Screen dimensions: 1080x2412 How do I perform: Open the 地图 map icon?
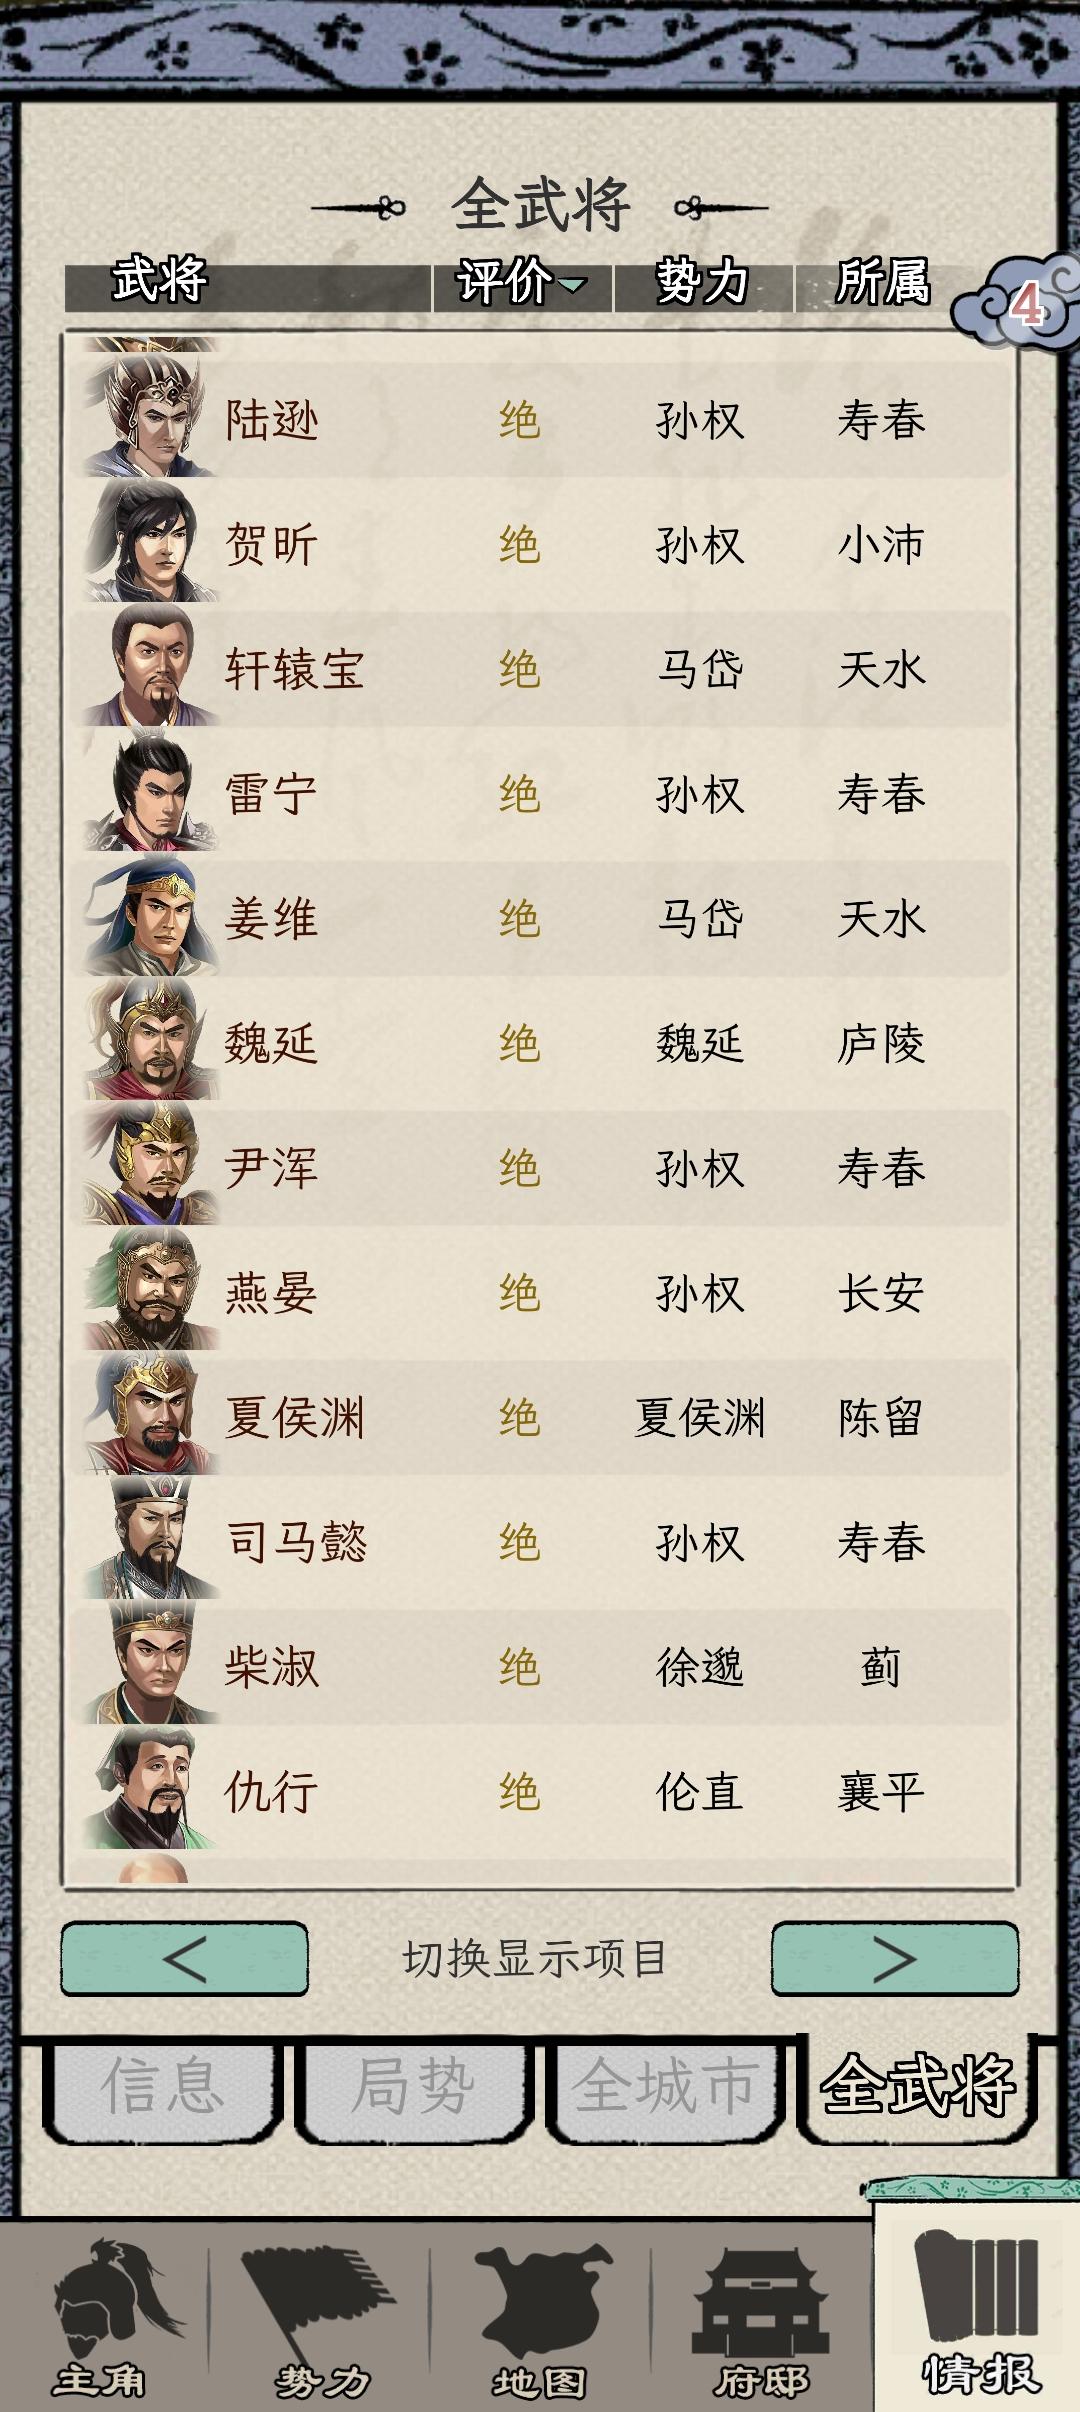tap(540, 2316)
